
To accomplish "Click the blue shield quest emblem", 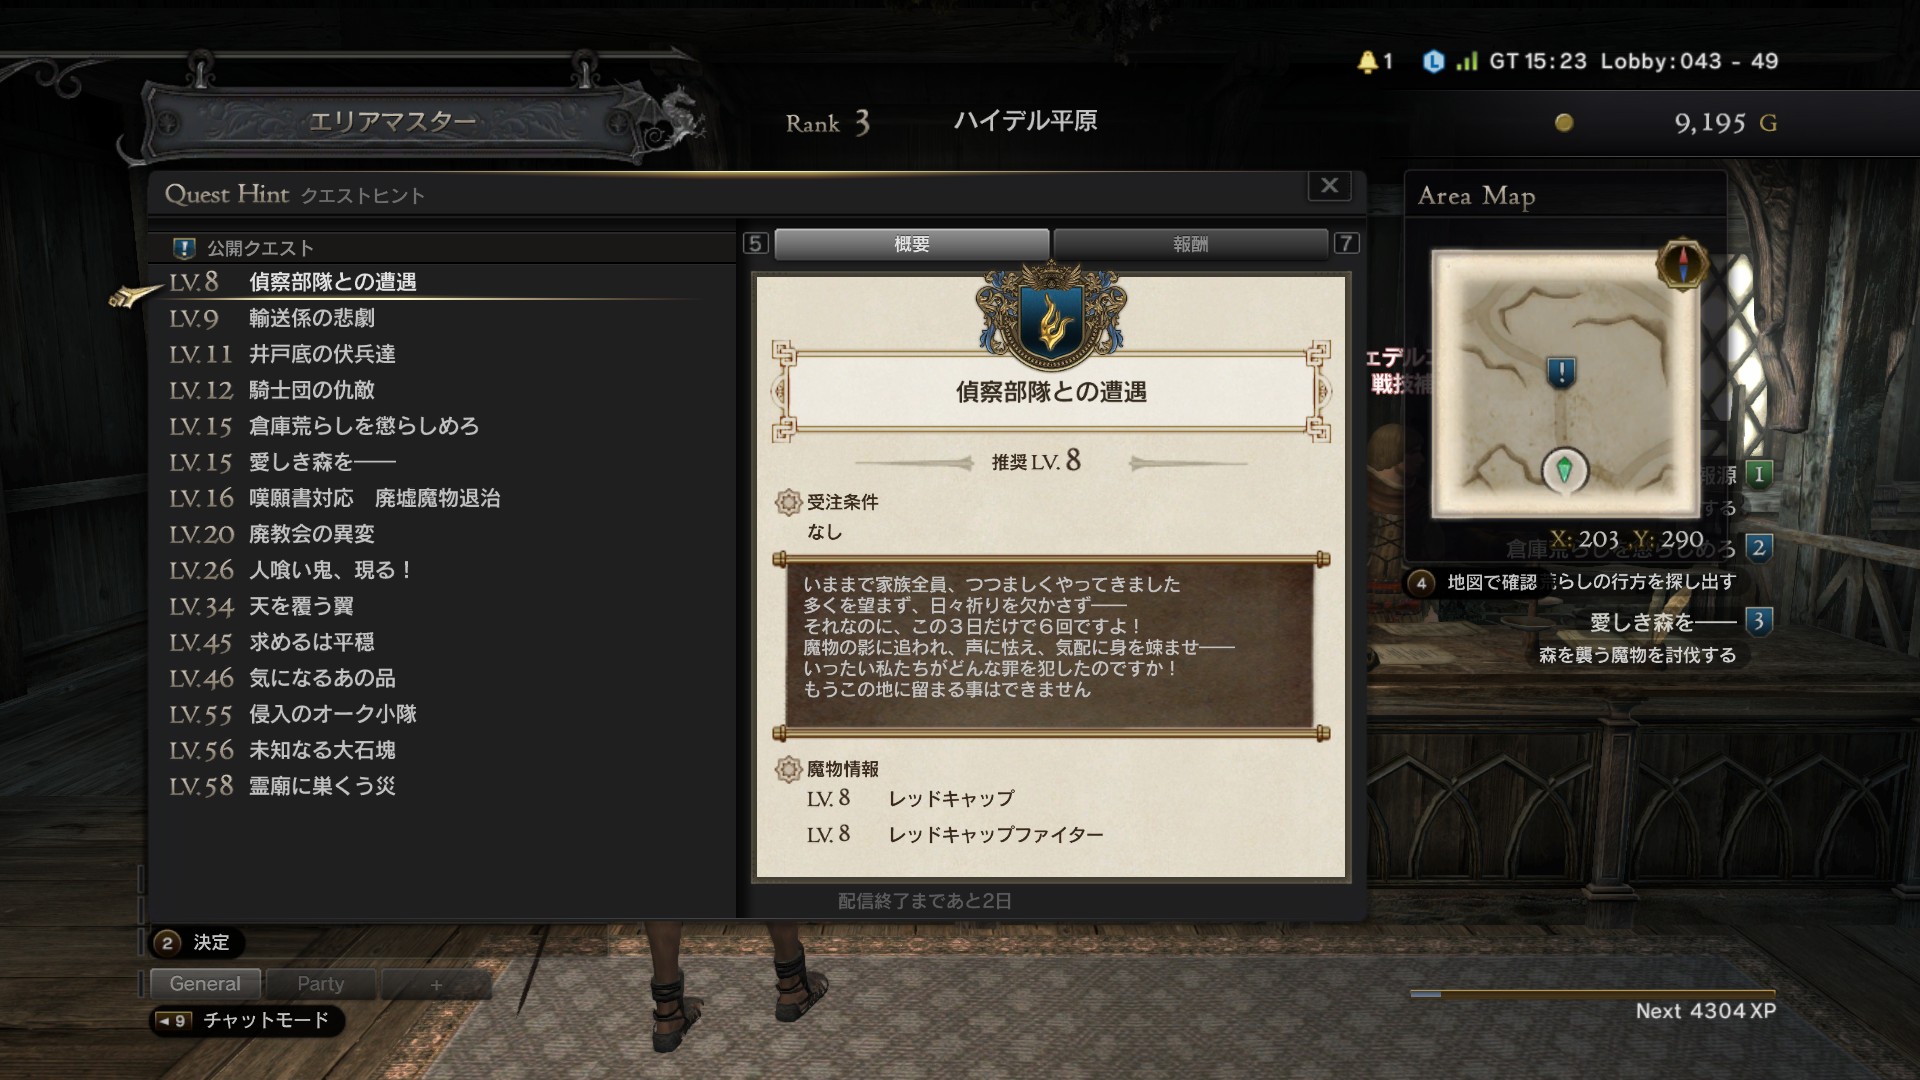I will [1051, 320].
